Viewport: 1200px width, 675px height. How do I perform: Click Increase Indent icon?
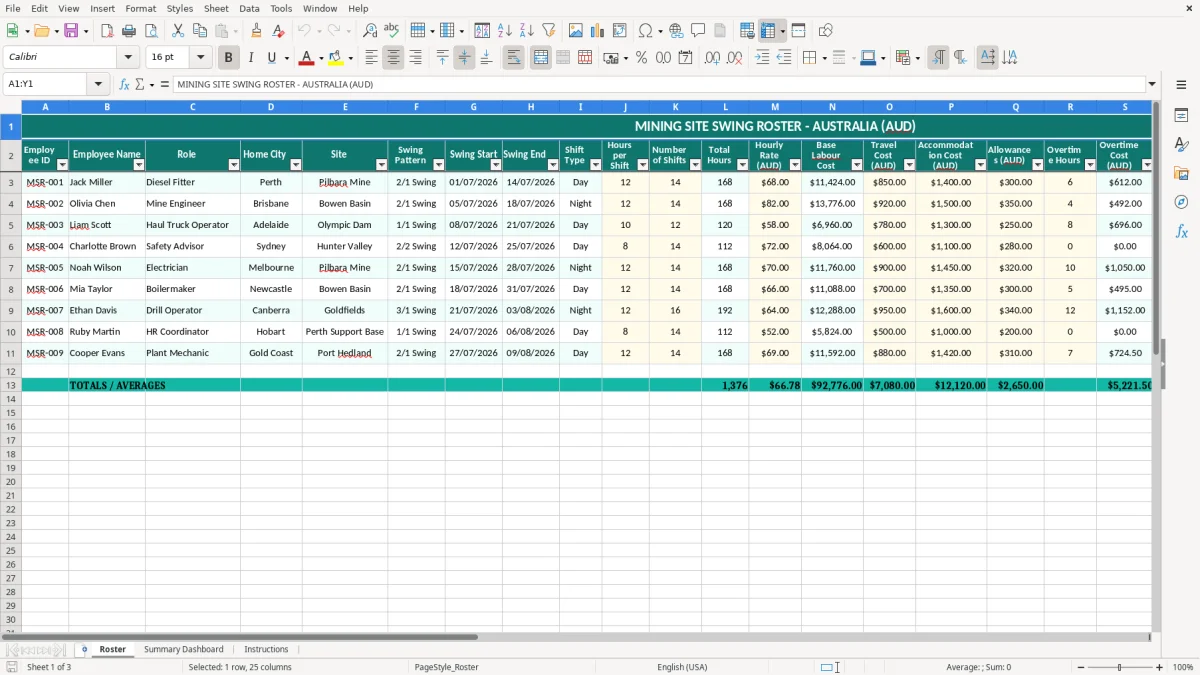[762, 58]
